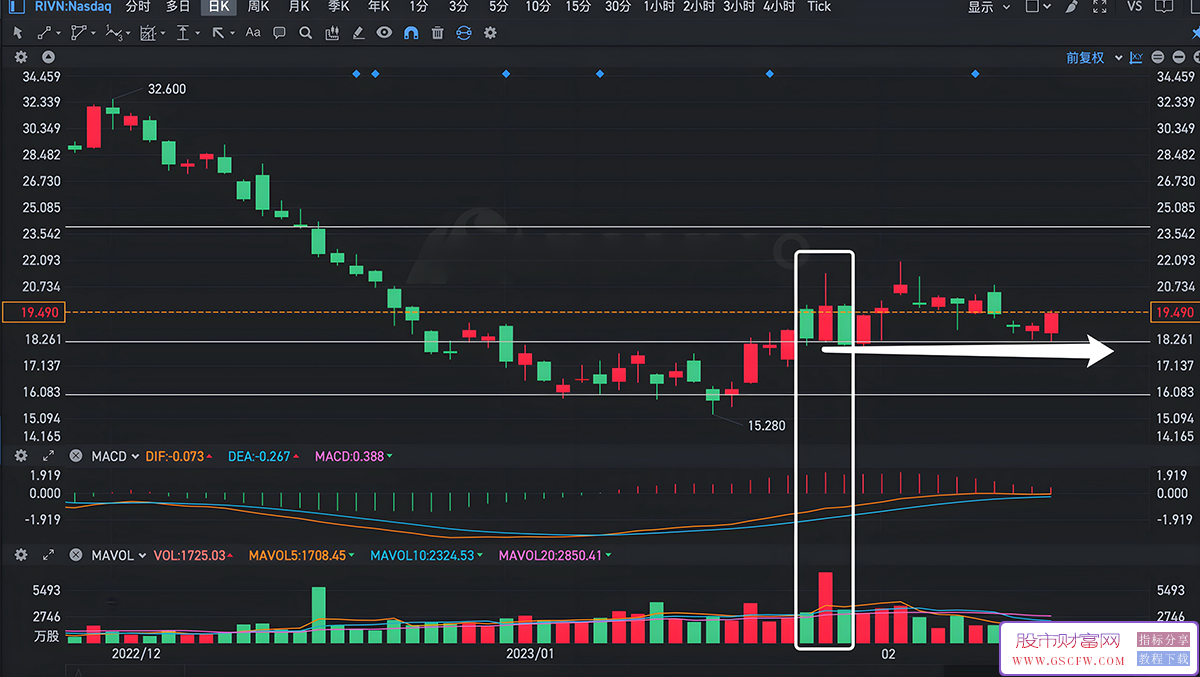Select the 月K monthly candlestick tab
This screenshot has width=1200, height=677.
pos(298,7)
